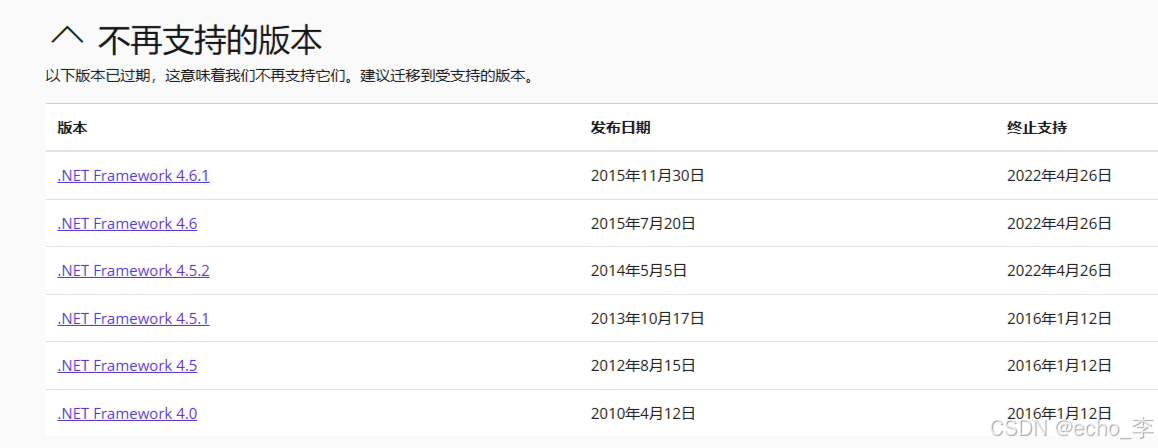Open the .NET Framework 4.5 link
1158x448 pixels.
(x=127, y=365)
